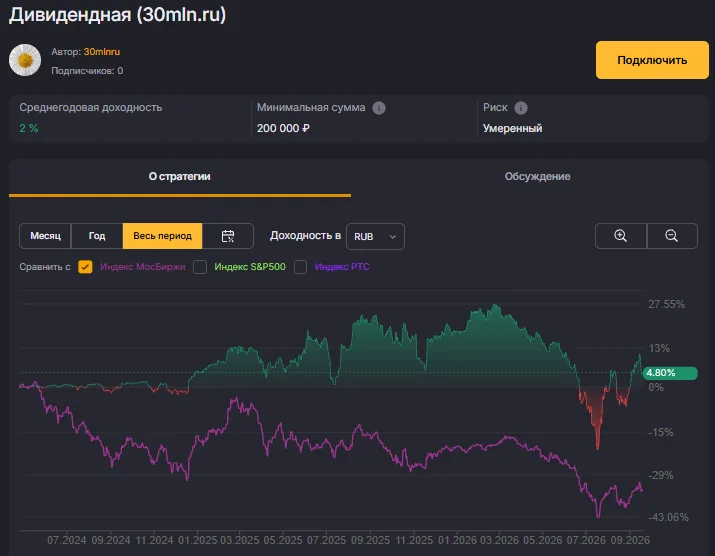Click the 200 000 ₽ minimum amount
This screenshot has width=715, height=556.
(283, 128)
